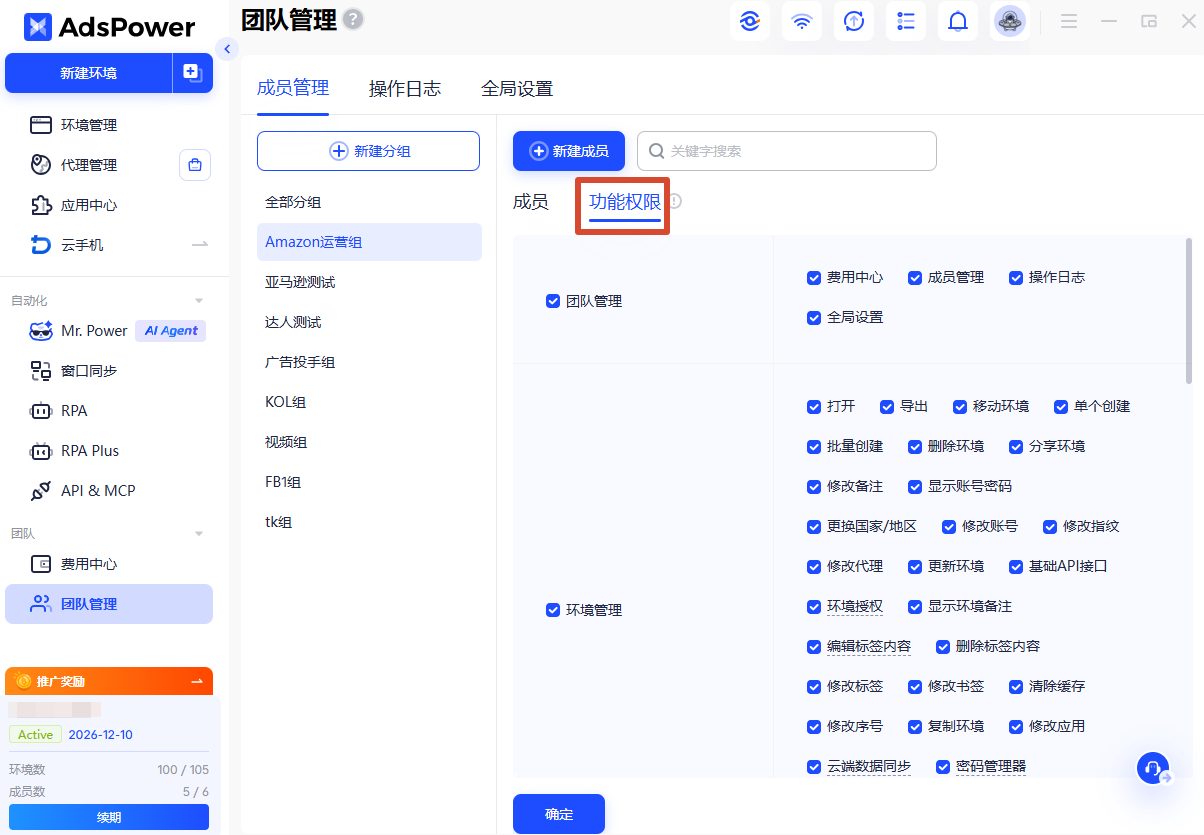Click the 新建成员 button
Screen dimensions: 1204x835
tap(569, 151)
